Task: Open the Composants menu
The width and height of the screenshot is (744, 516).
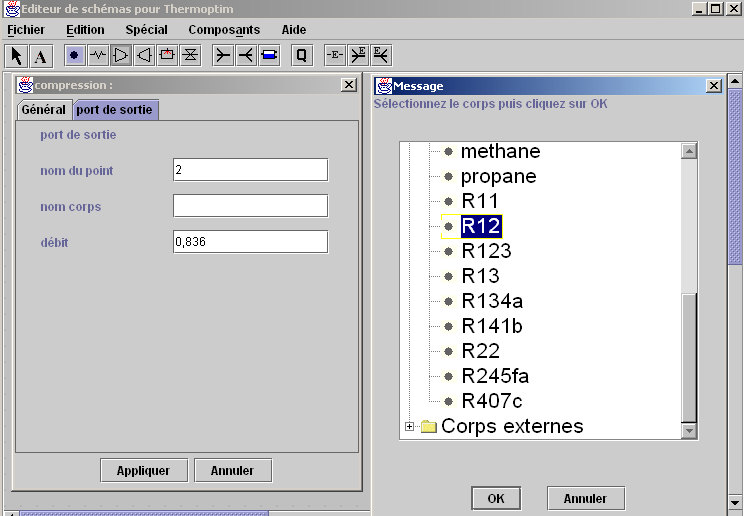Action: [224, 30]
